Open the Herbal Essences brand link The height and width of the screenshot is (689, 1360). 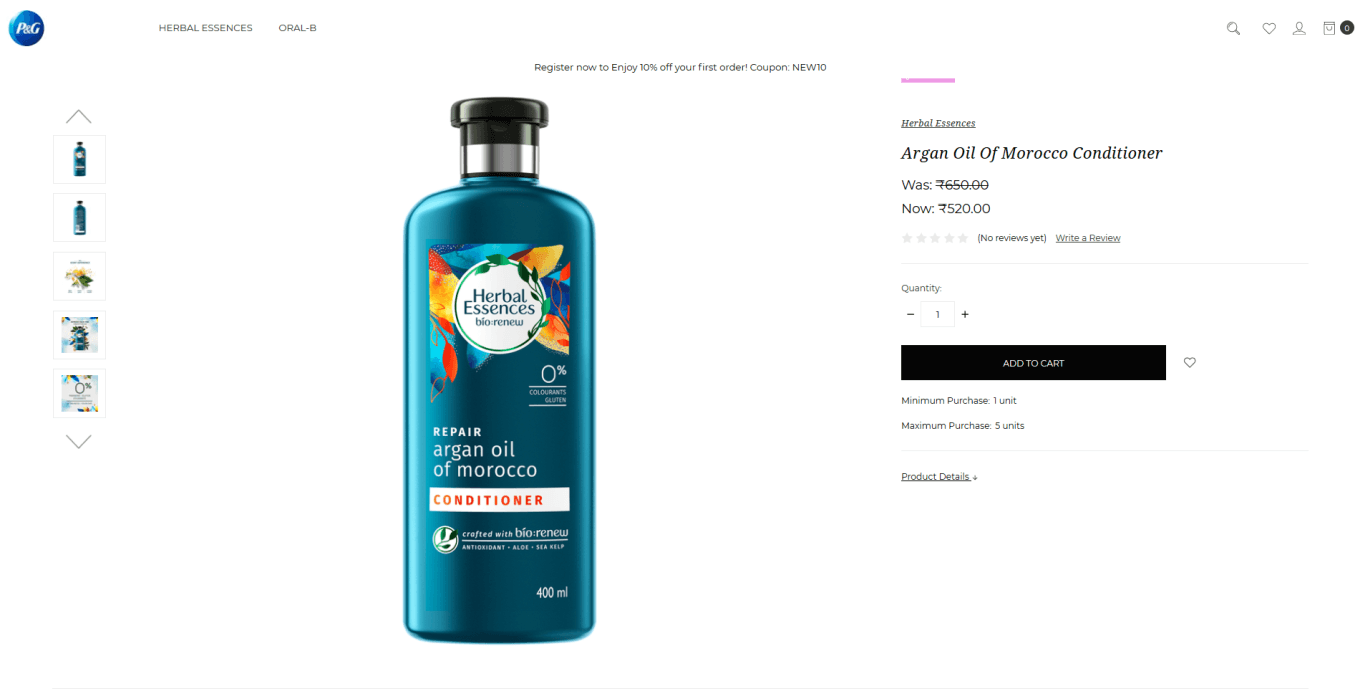pyautogui.click(x=938, y=123)
